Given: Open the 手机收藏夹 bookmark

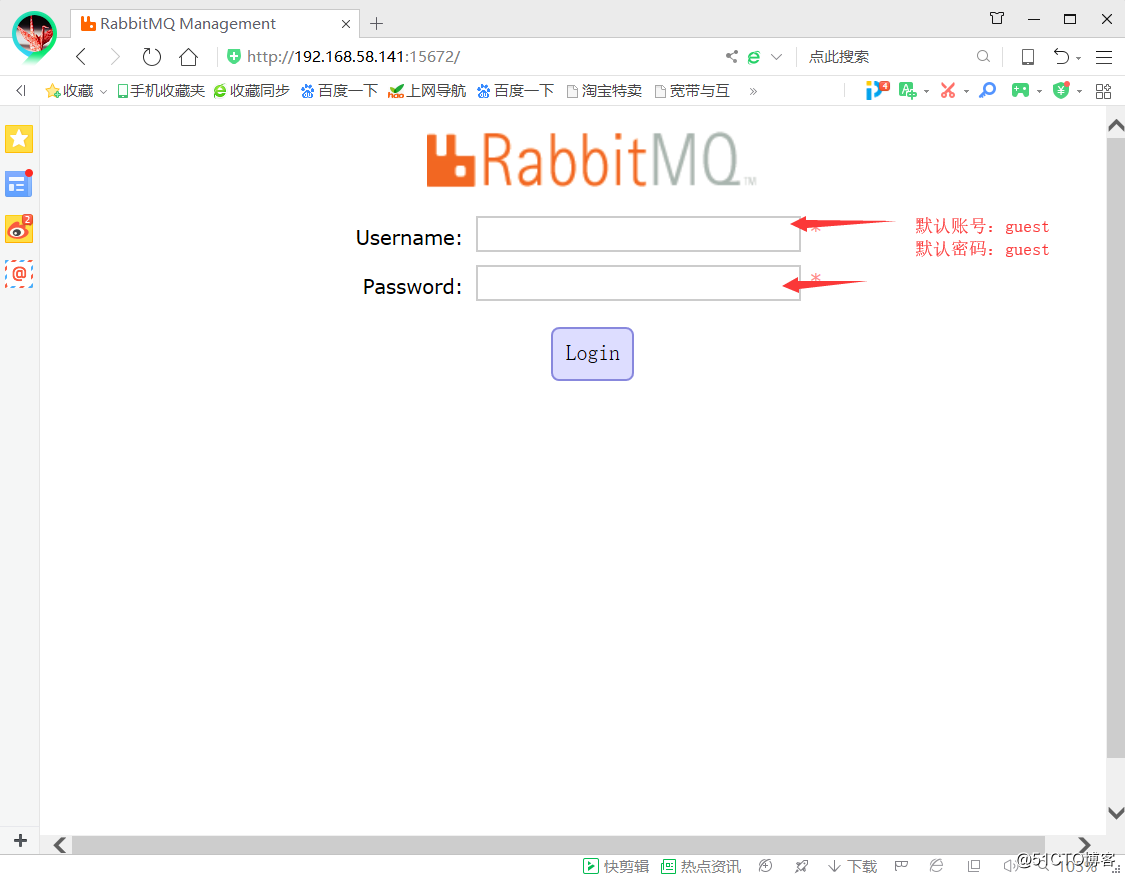Looking at the screenshot, I should (x=161, y=90).
